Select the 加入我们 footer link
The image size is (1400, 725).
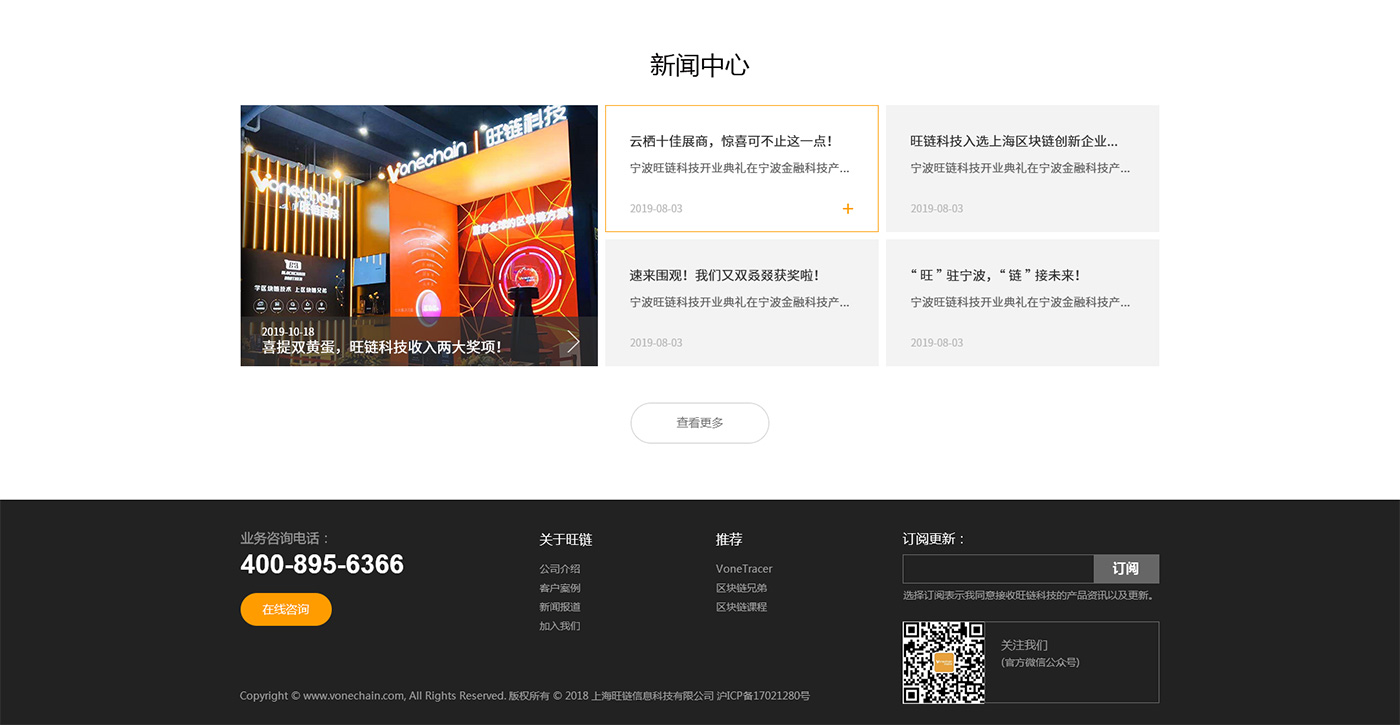click(x=559, y=626)
